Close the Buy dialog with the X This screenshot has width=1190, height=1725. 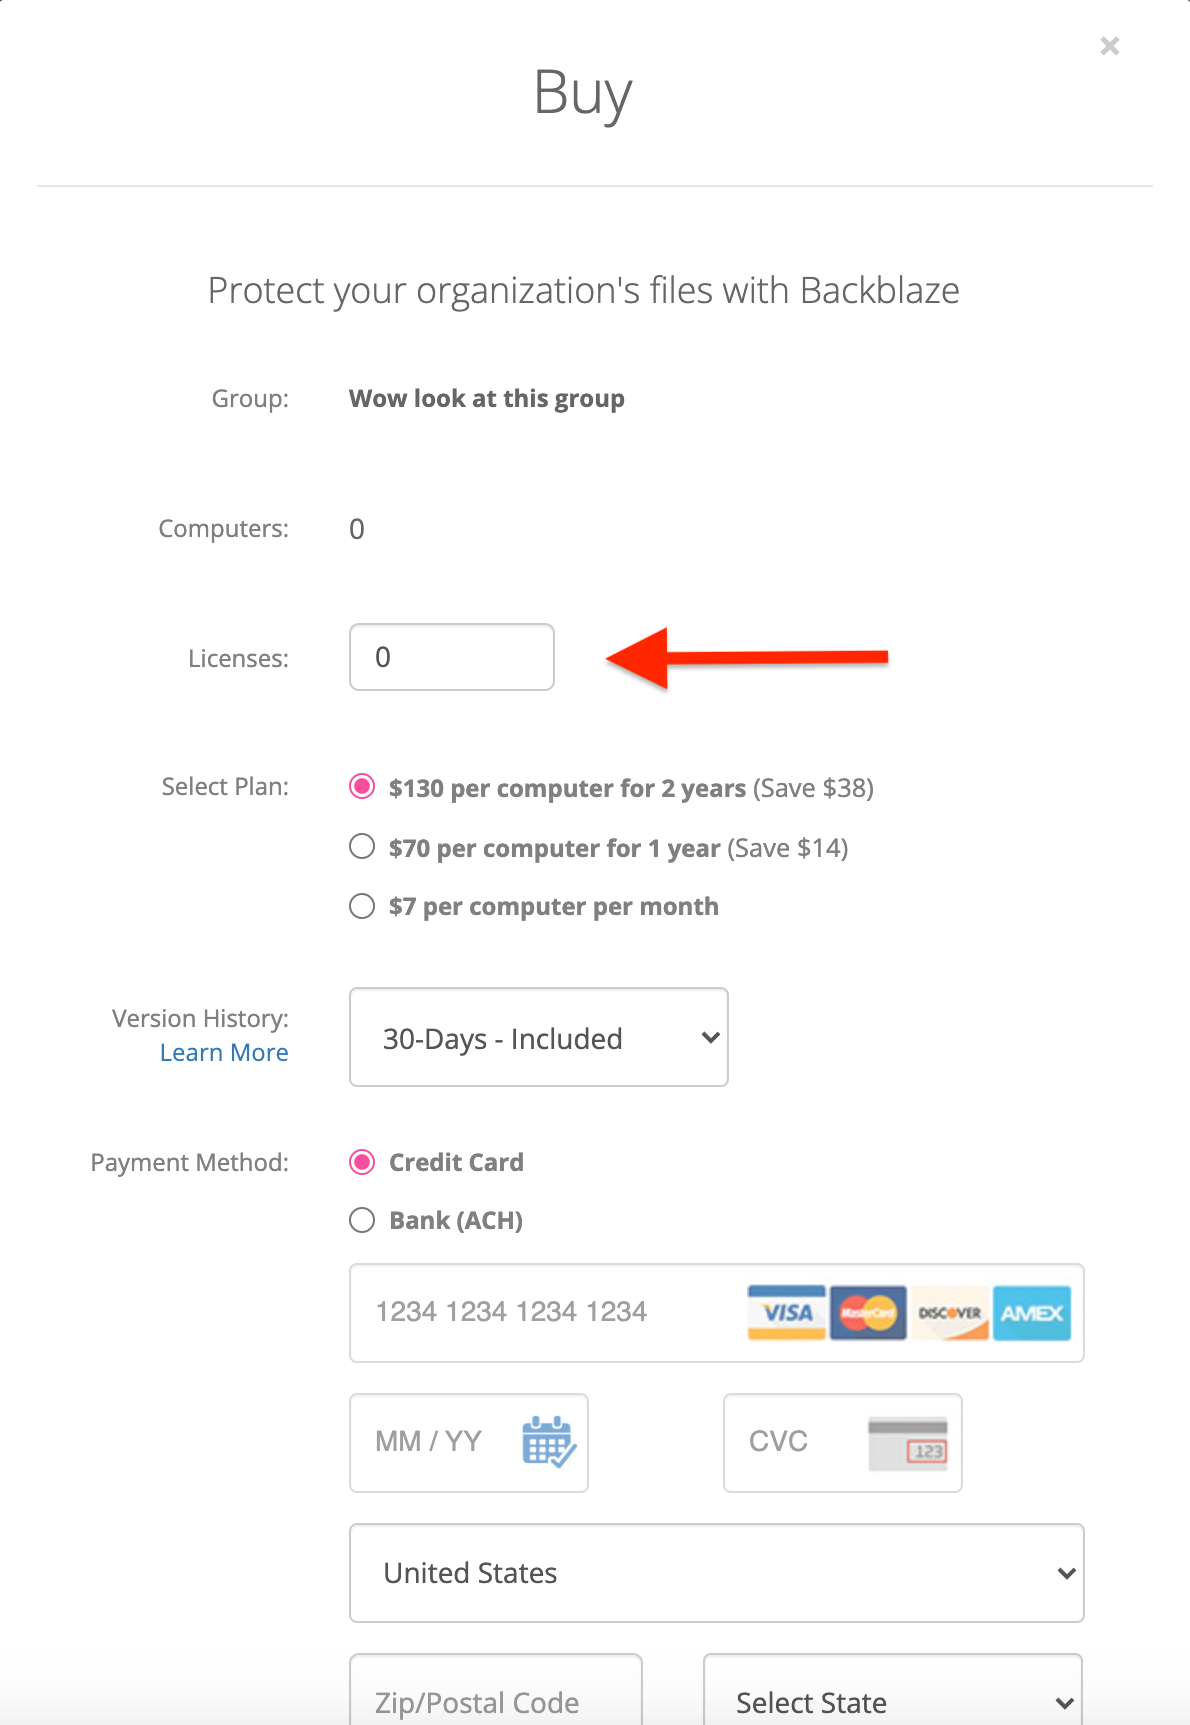point(1109,46)
